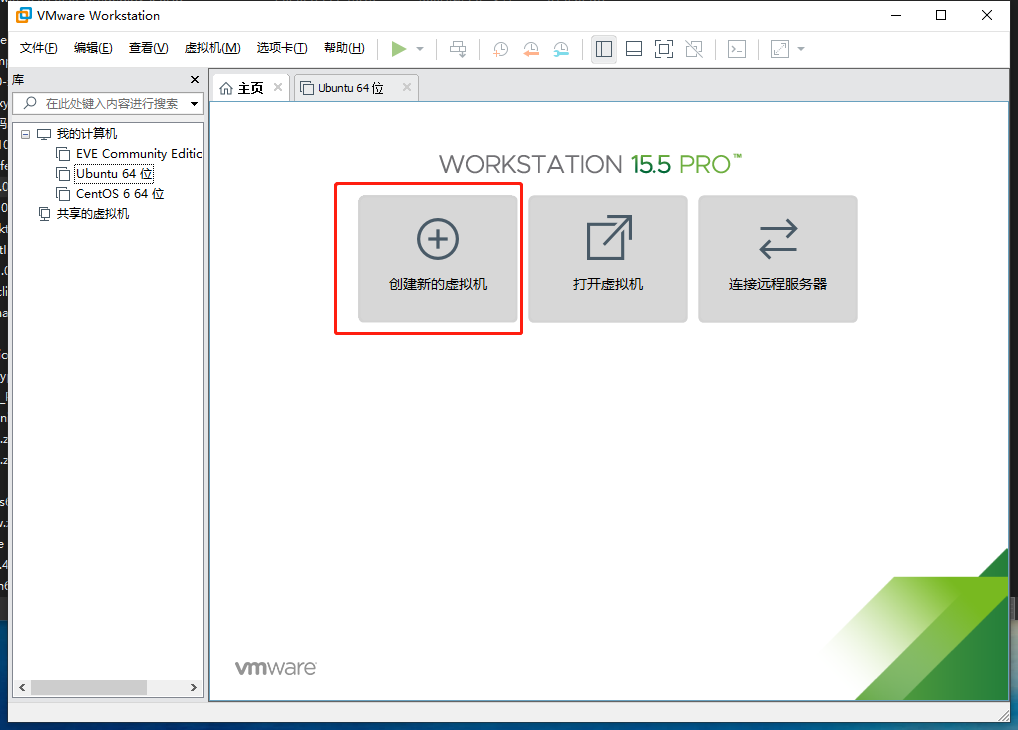Click the Revert to Snapshot icon
The image size is (1018, 730).
(531, 49)
